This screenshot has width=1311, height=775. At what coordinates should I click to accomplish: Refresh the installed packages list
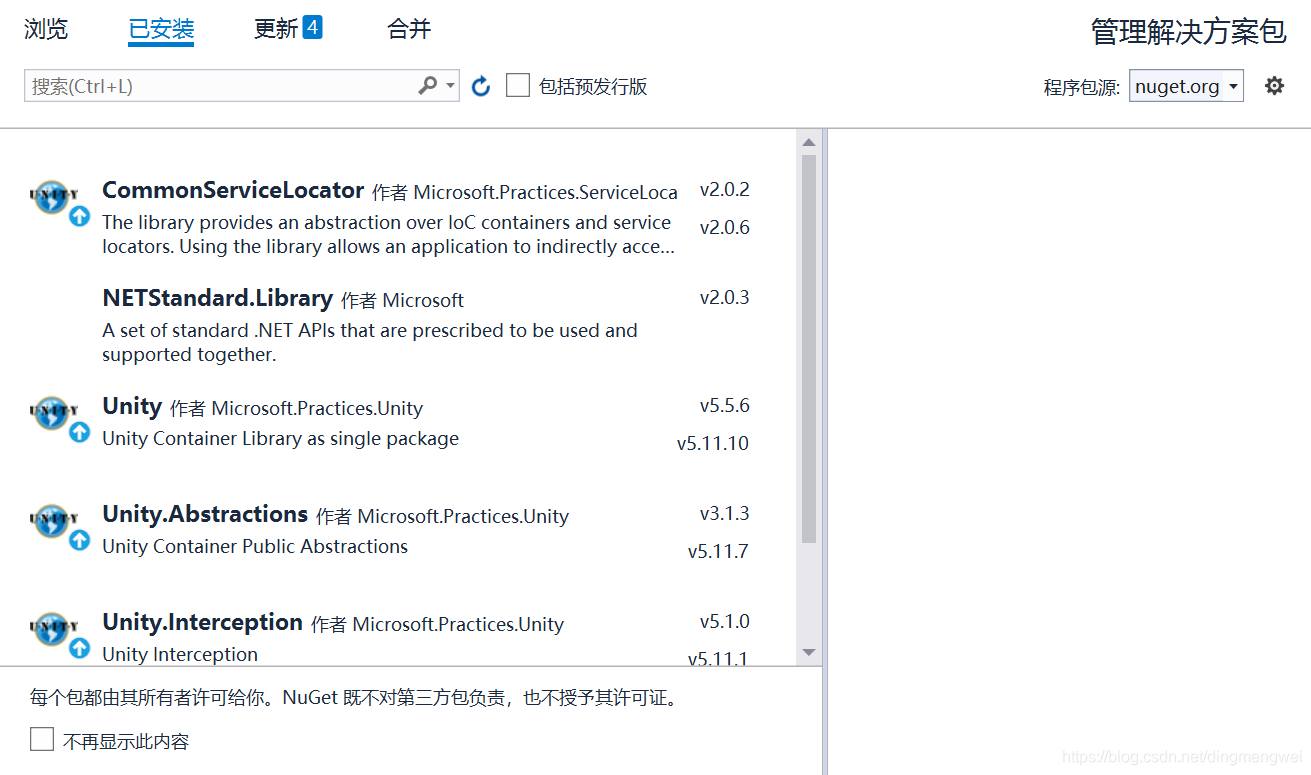[480, 85]
